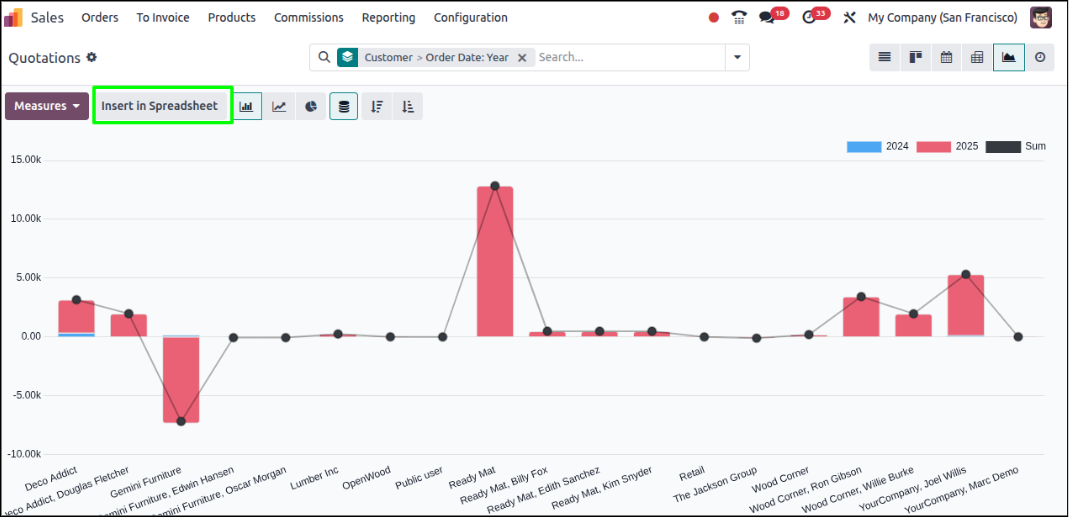The height and width of the screenshot is (517, 1071).
Task: Click The Jackson Group axis label
Action: (x=714, y=484)
